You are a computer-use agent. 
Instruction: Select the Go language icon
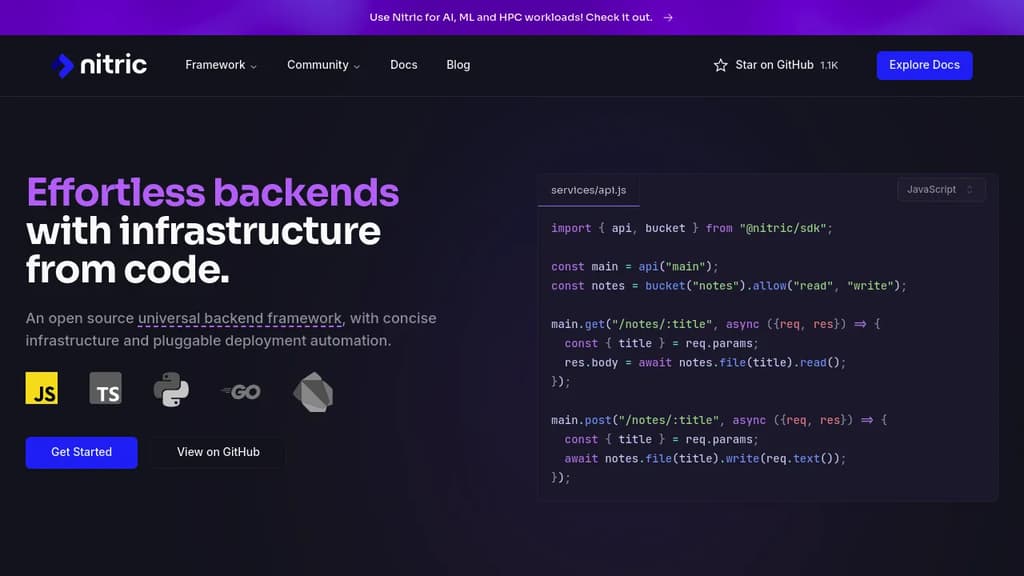[238, 388]
